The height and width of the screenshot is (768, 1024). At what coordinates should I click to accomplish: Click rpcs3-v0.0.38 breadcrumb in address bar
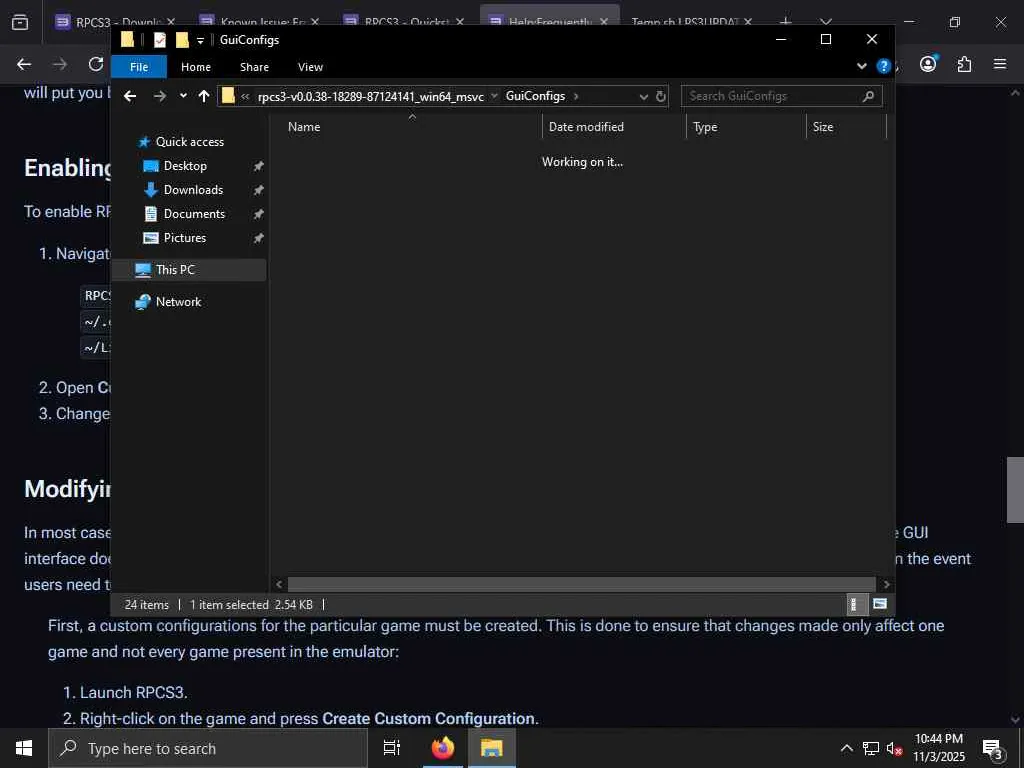click(370, 97)
